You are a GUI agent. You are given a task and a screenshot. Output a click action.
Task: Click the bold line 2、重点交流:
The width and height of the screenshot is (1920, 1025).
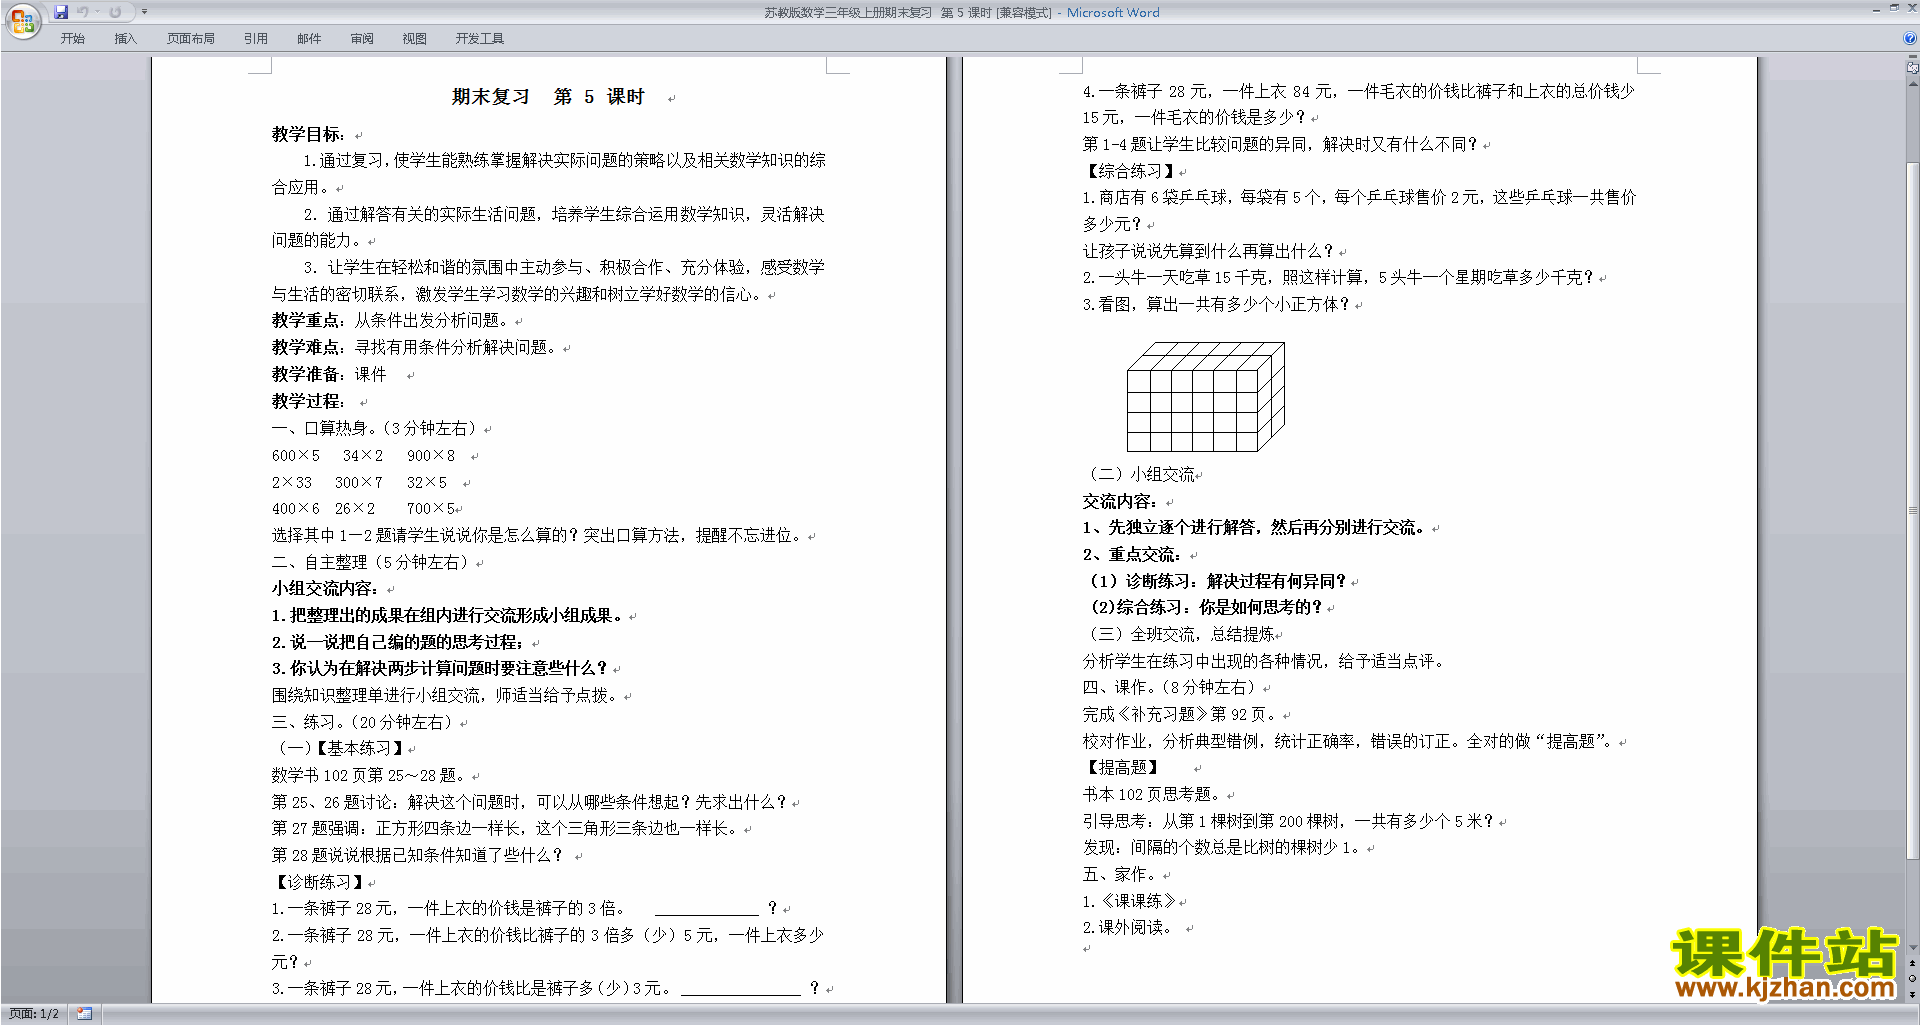1132,554
